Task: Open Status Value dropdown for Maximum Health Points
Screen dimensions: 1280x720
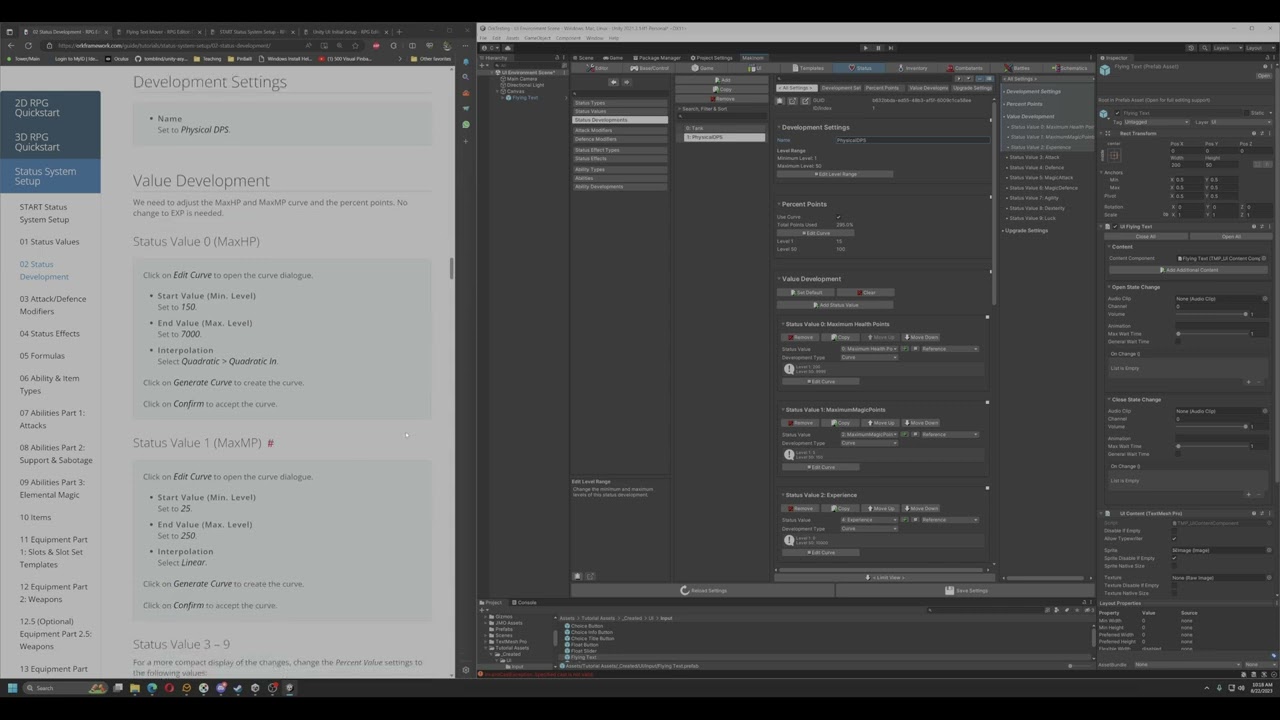Action: pyautogui.click(x=869, y=349)
